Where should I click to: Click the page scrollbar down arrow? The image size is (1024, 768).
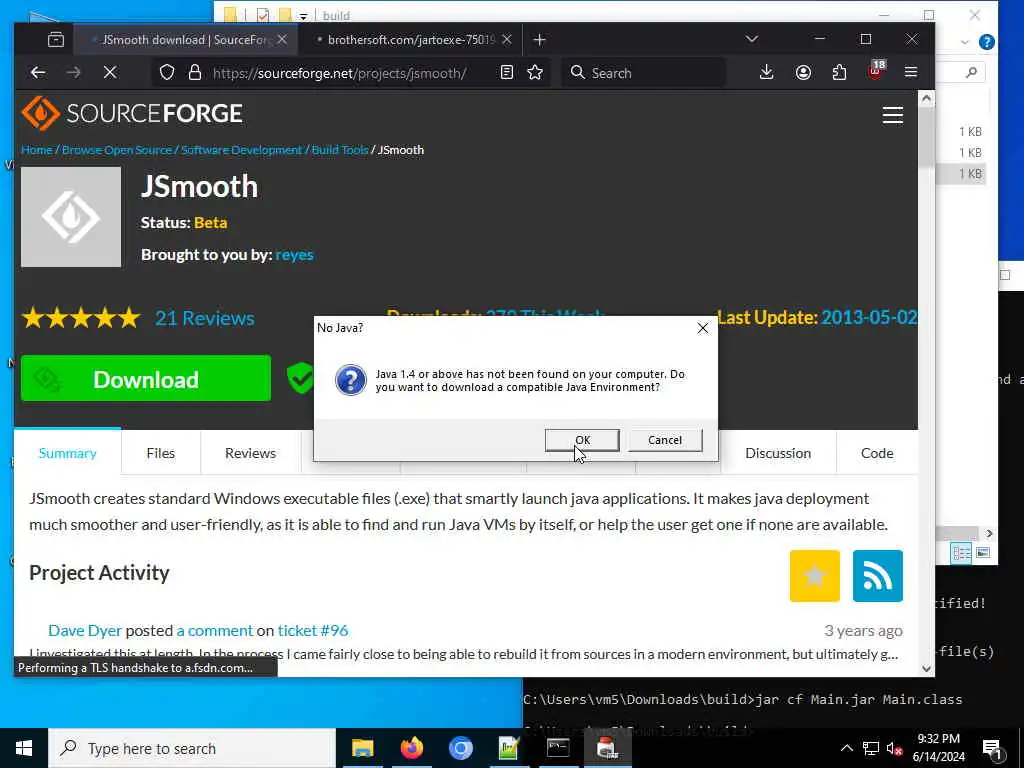pyautogui.click(x=926, y=668)
